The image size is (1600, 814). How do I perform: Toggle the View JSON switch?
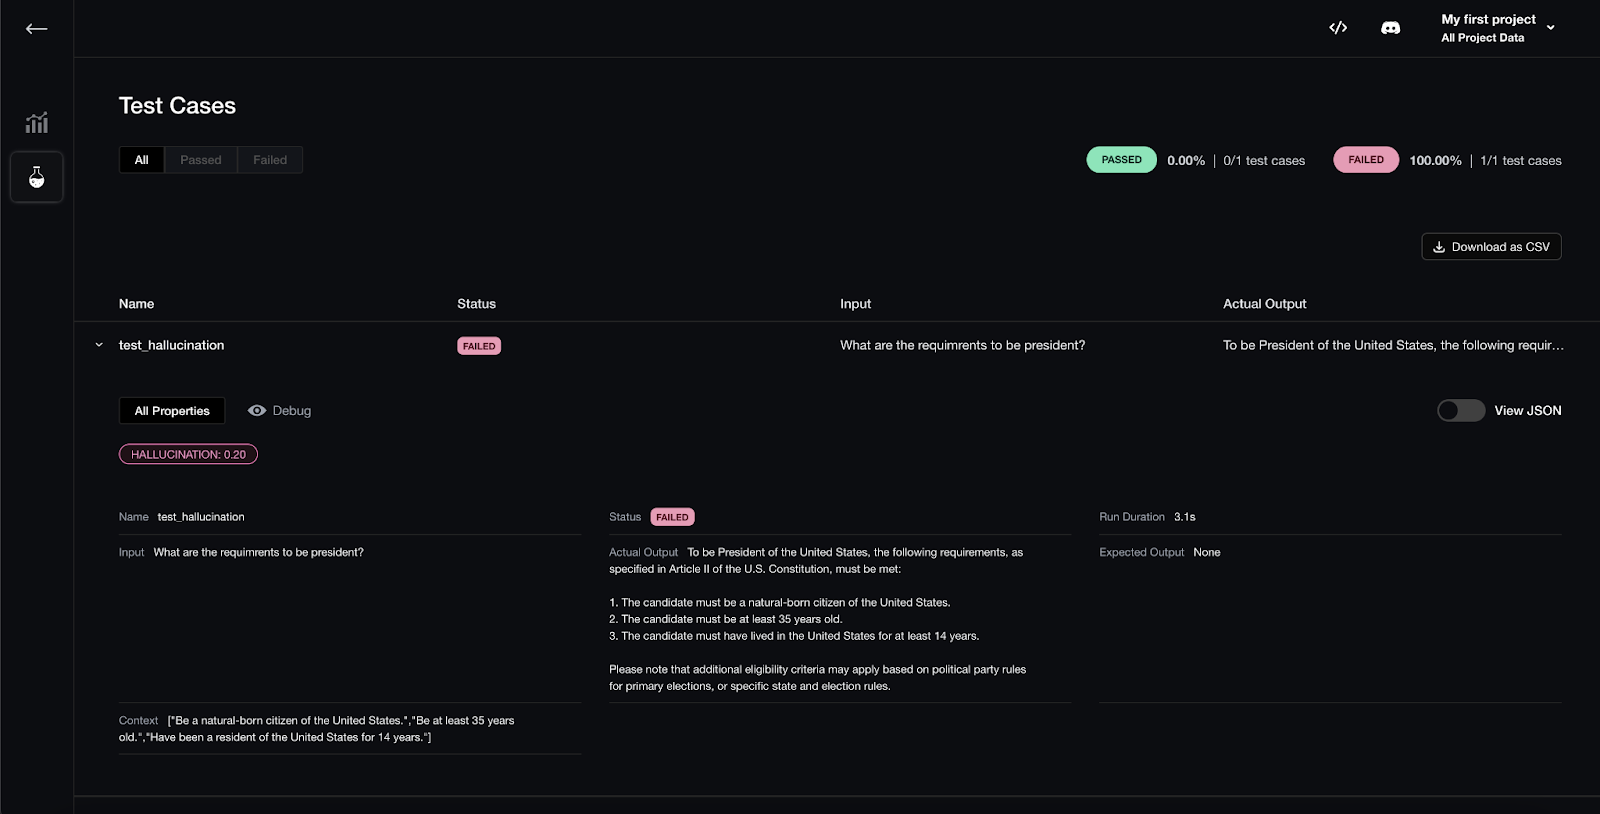coord(1460,411)
